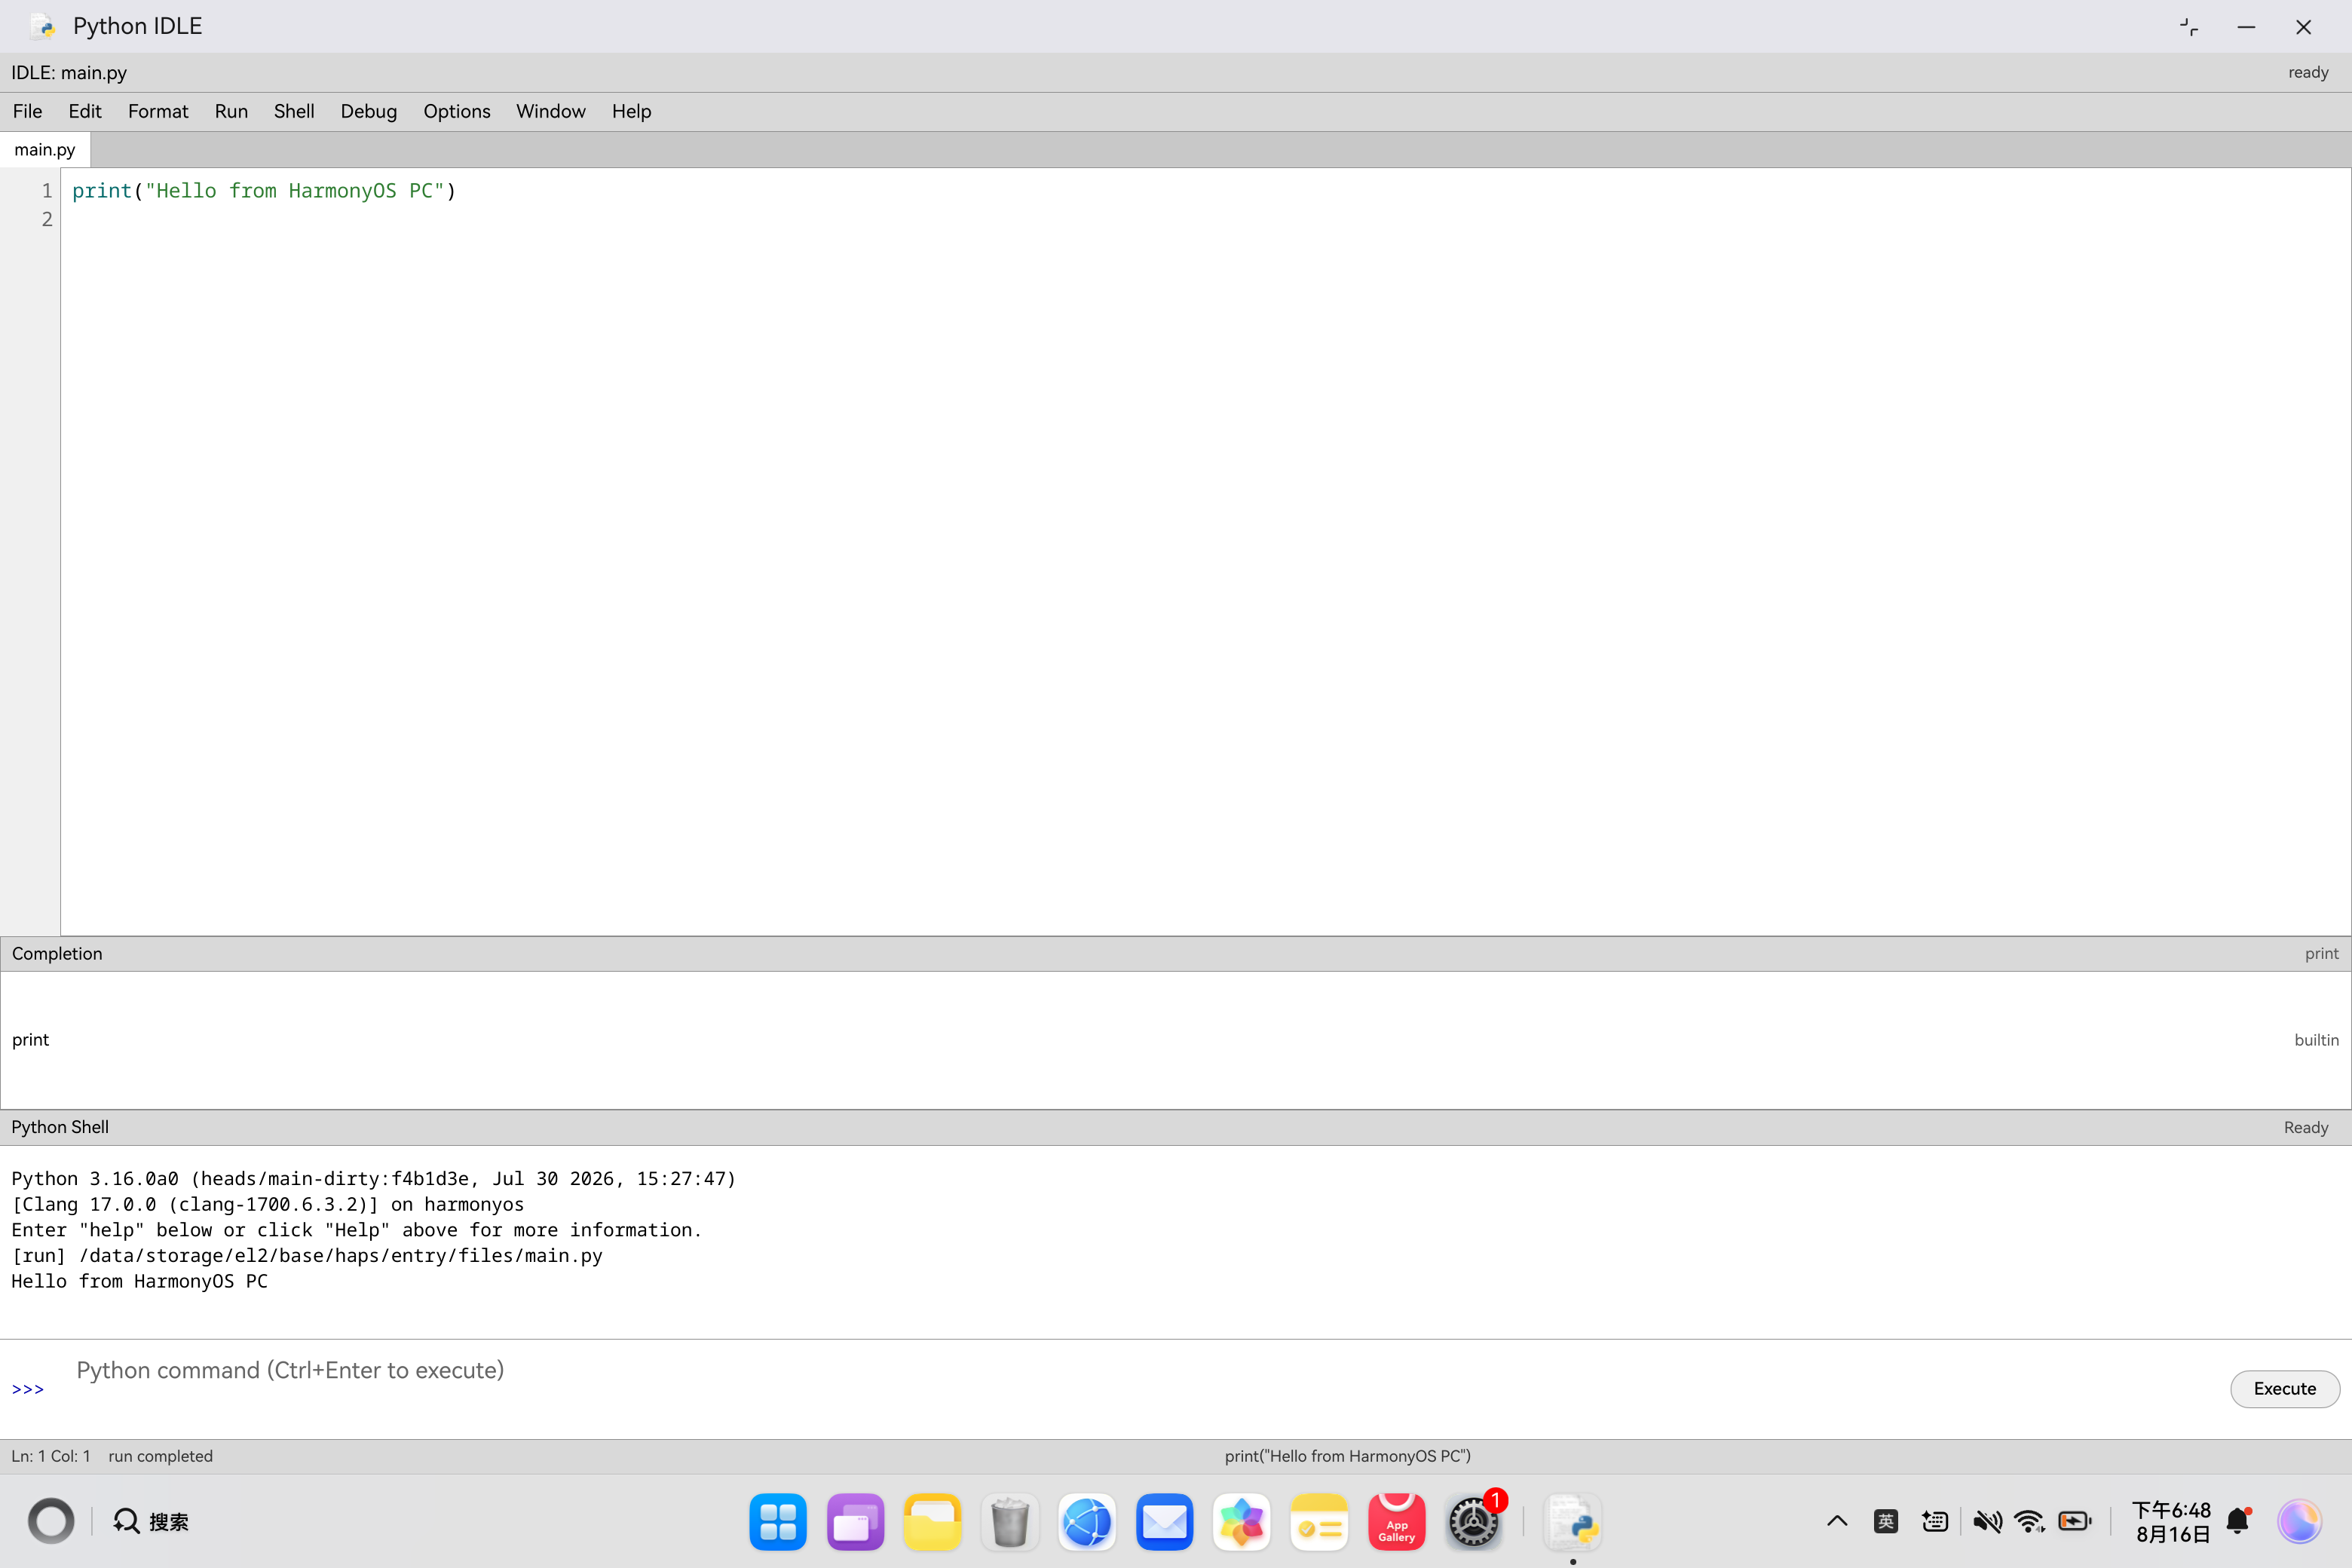Click the Clang compiler line in shell
Viewport: 2352px width, 1568px height.
coord(268,1205)
